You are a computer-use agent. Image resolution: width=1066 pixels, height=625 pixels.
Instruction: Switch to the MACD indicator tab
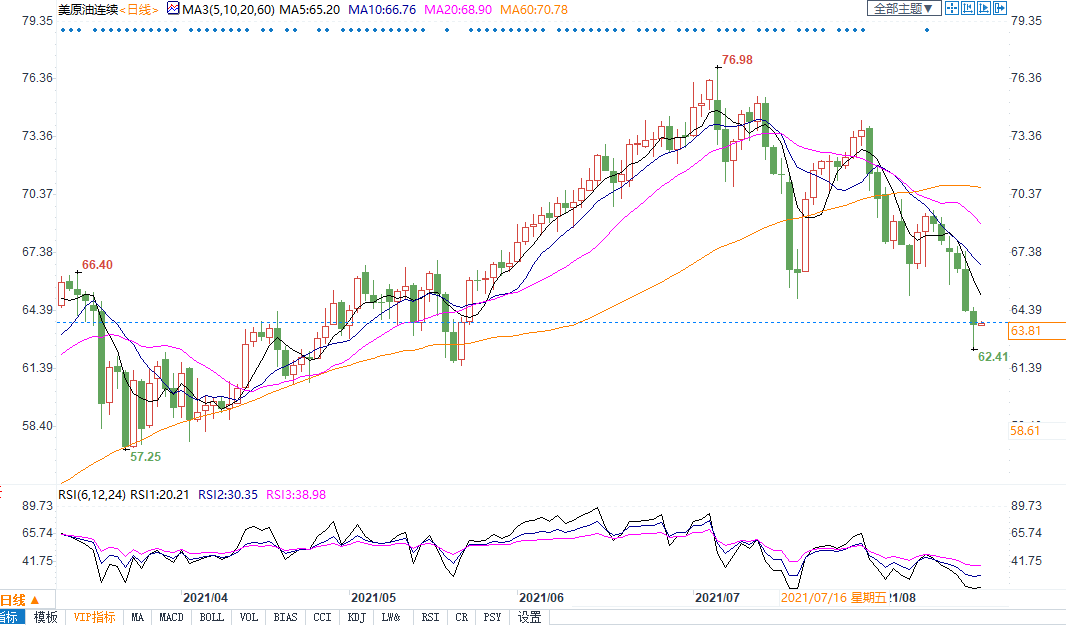click(171, 617)
